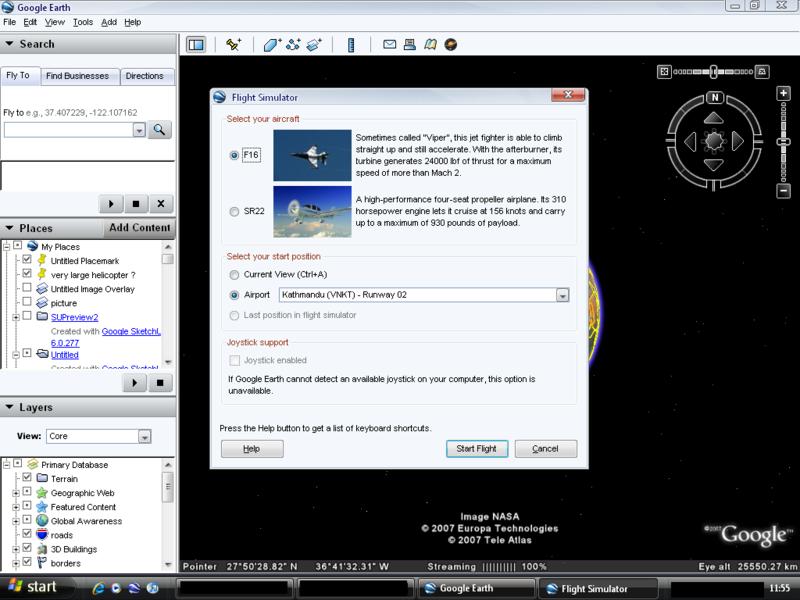
Task: Open the Layers View dropdown
Action: (x=144, y=437)
